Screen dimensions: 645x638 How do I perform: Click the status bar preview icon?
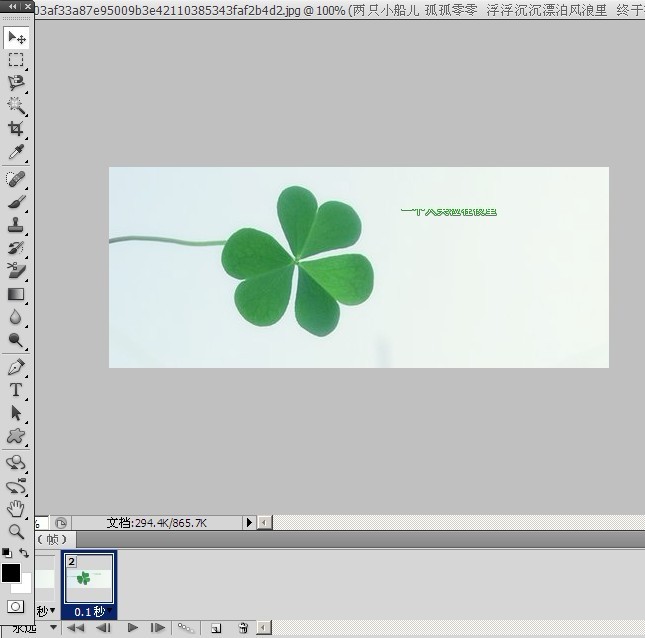(x=60, y=523)
